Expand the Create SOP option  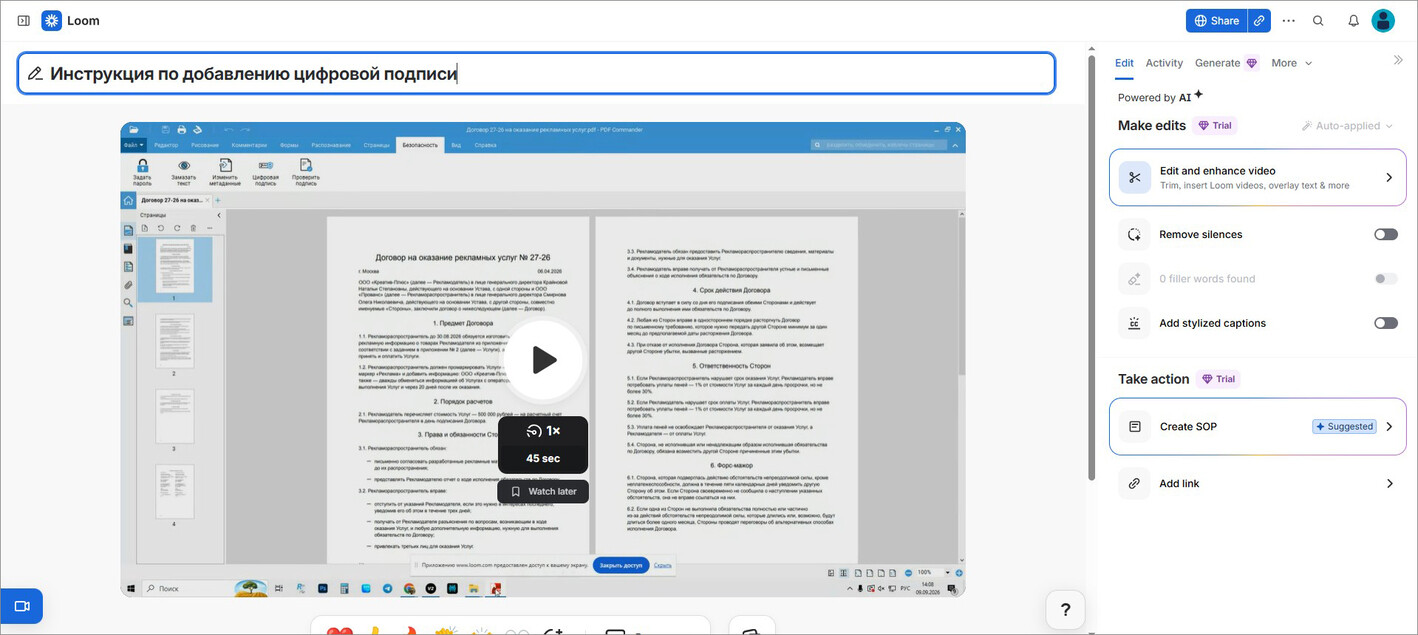1258,426
